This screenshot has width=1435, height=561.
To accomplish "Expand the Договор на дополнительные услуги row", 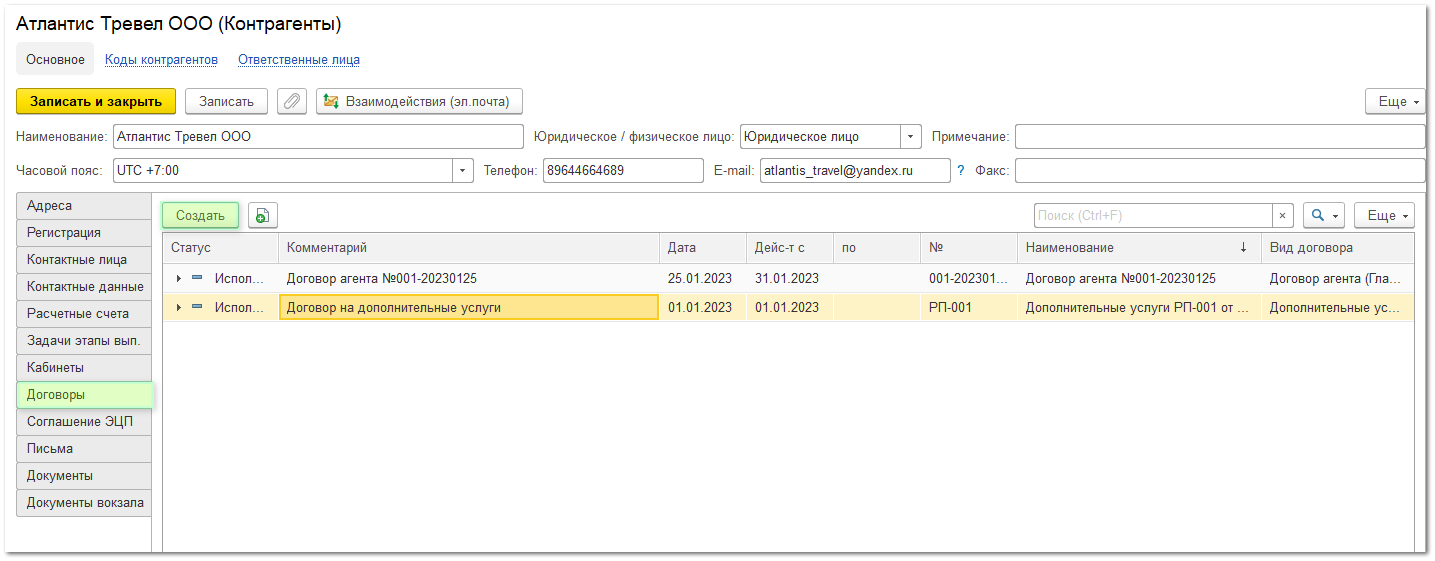I will 179,308.
